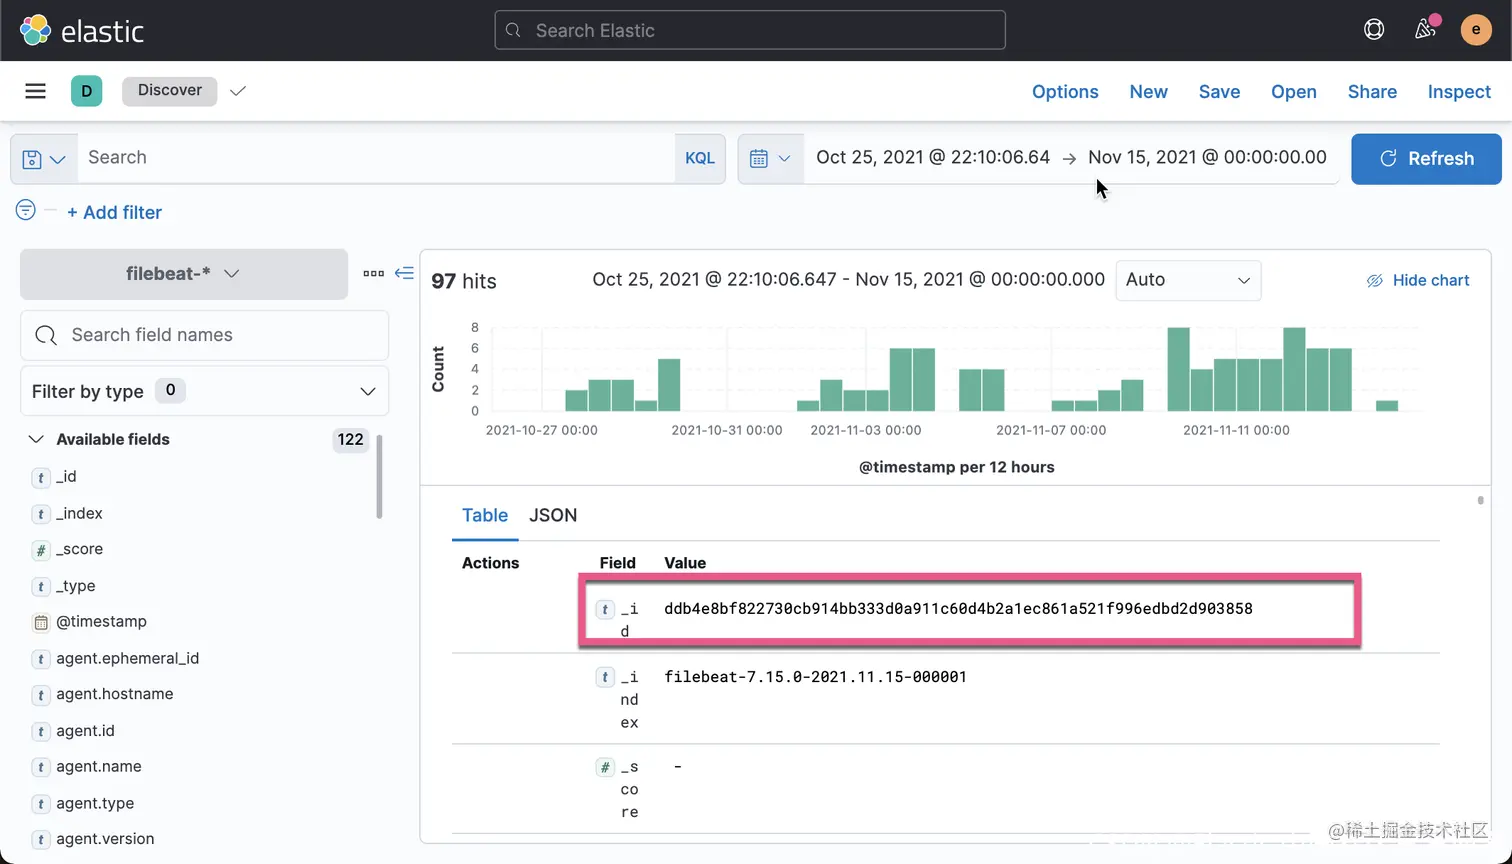Viewport: 1512px width, 864px height.
Task: Open the help menu lifebuoy icon
Action: 1374,30
